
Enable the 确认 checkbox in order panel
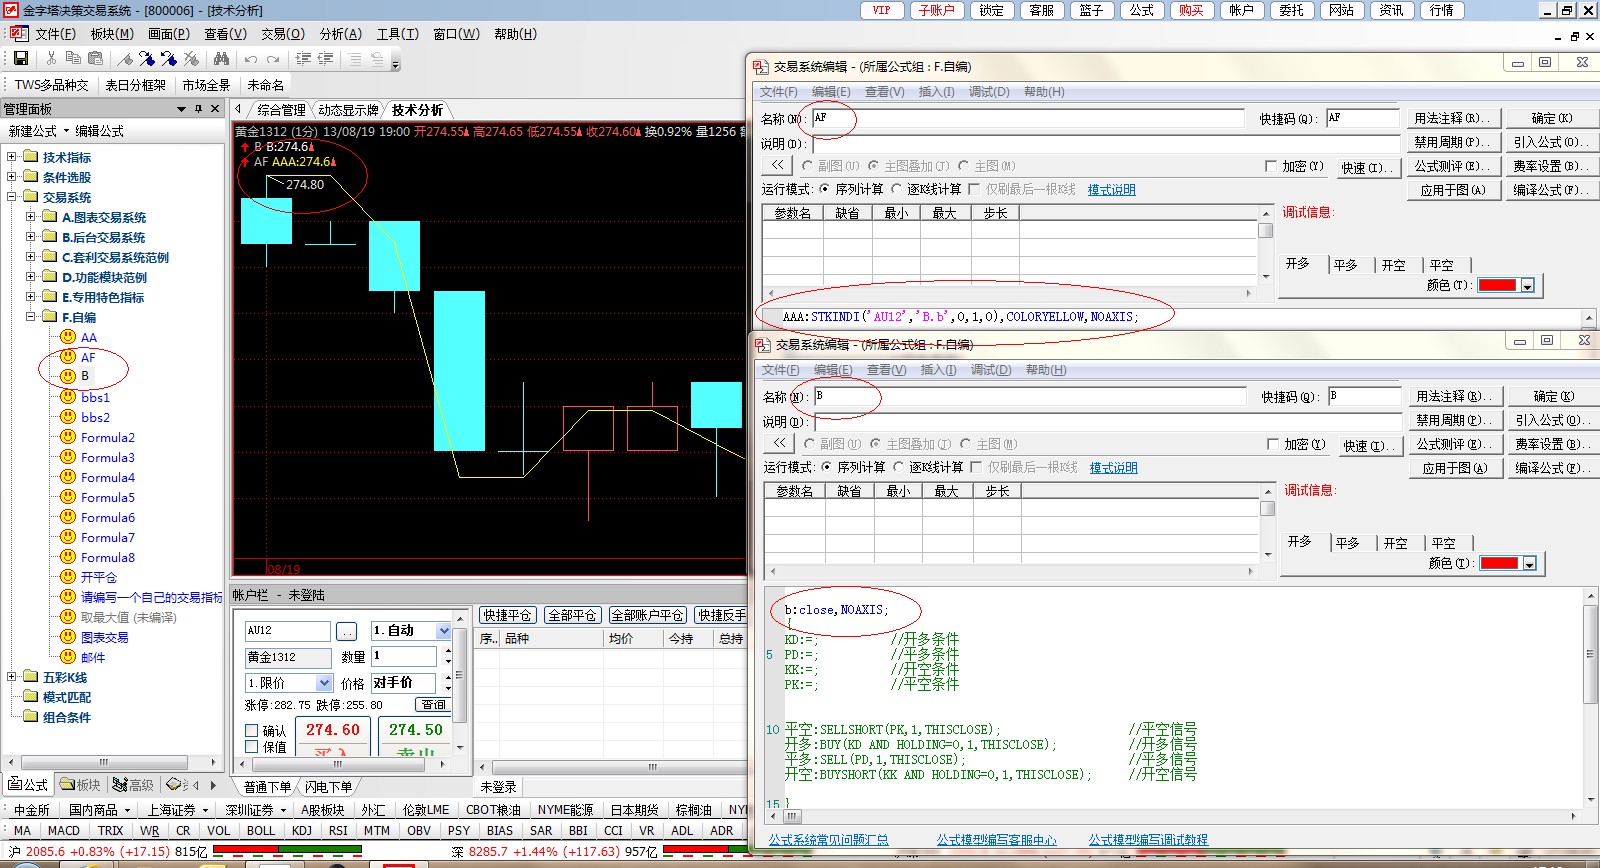(x=252, y=731)
